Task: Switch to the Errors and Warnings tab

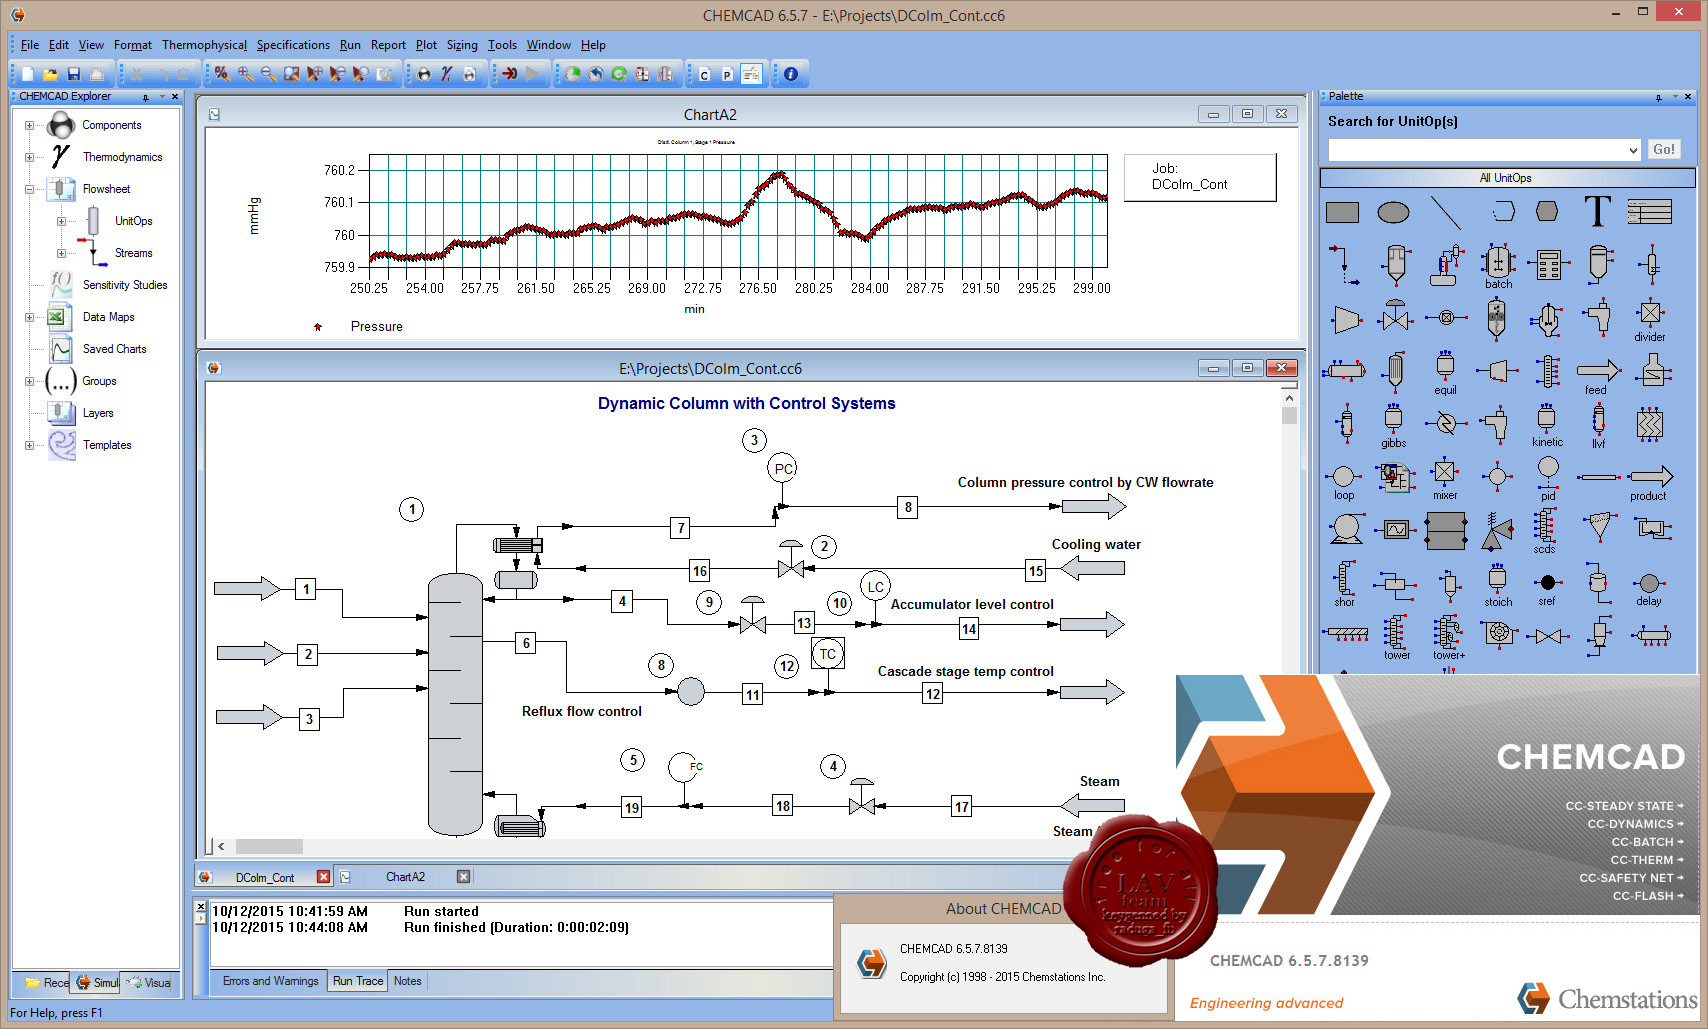Action: 270,981
